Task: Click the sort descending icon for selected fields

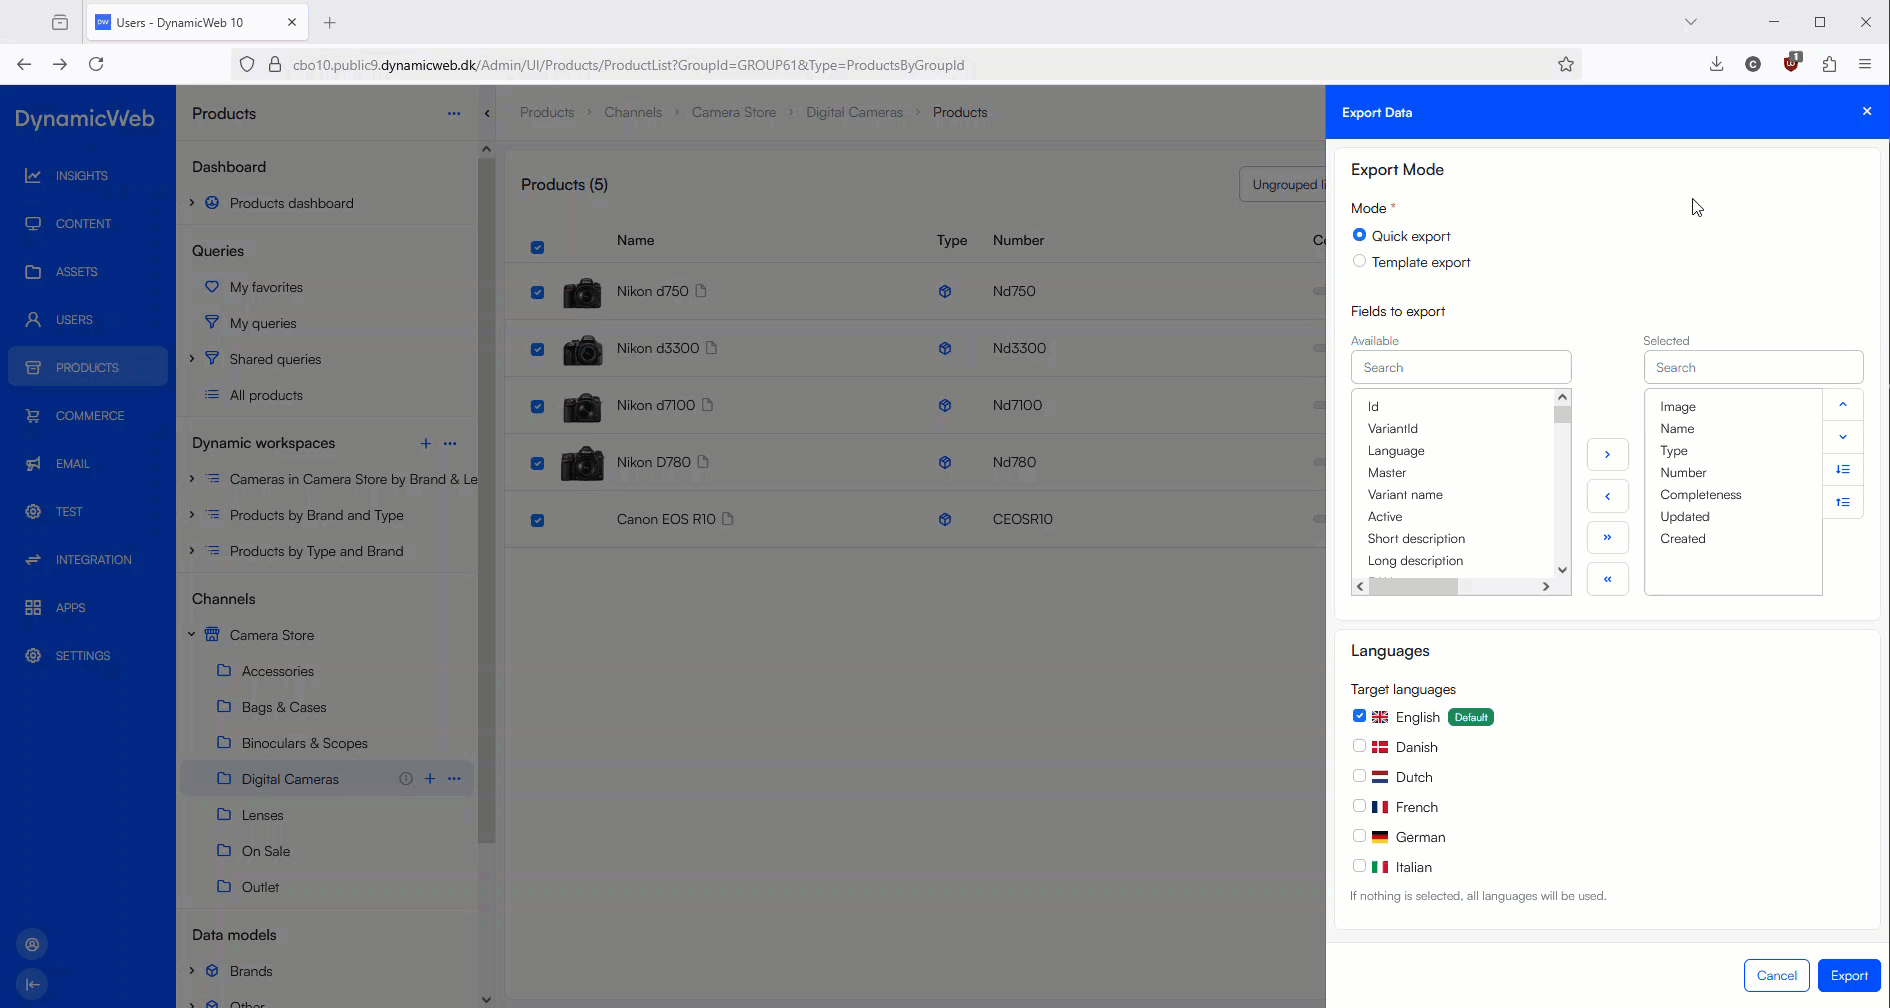Action: [1842, 470]
